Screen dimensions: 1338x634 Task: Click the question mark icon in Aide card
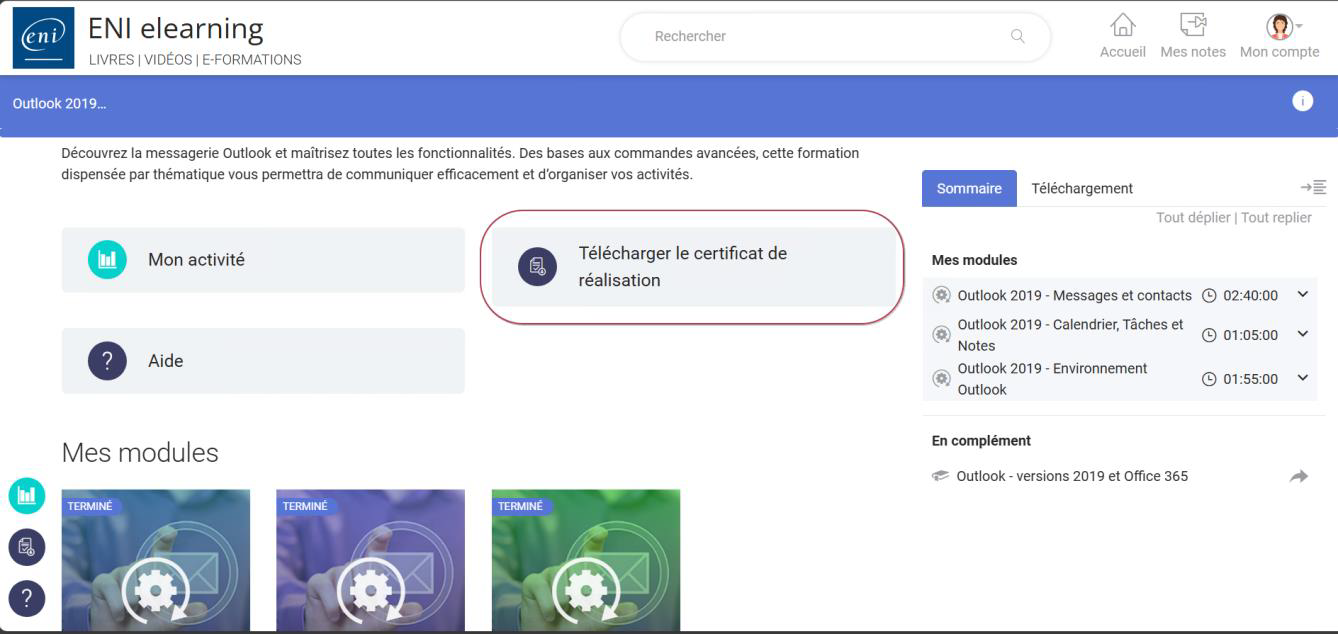click(x=107, y=361)
